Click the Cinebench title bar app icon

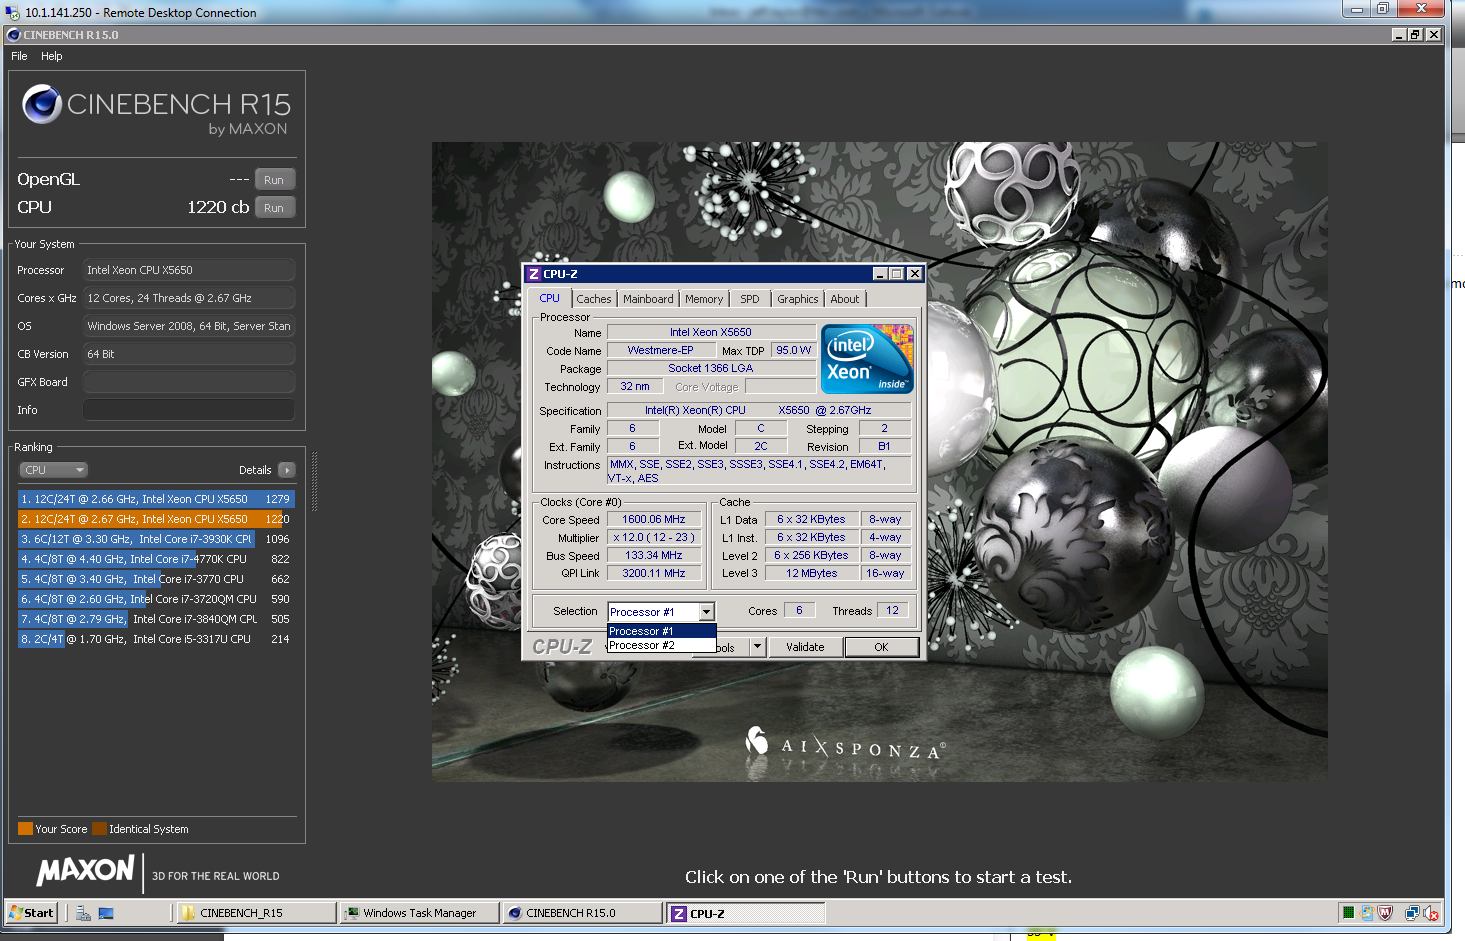click(13, 34)
